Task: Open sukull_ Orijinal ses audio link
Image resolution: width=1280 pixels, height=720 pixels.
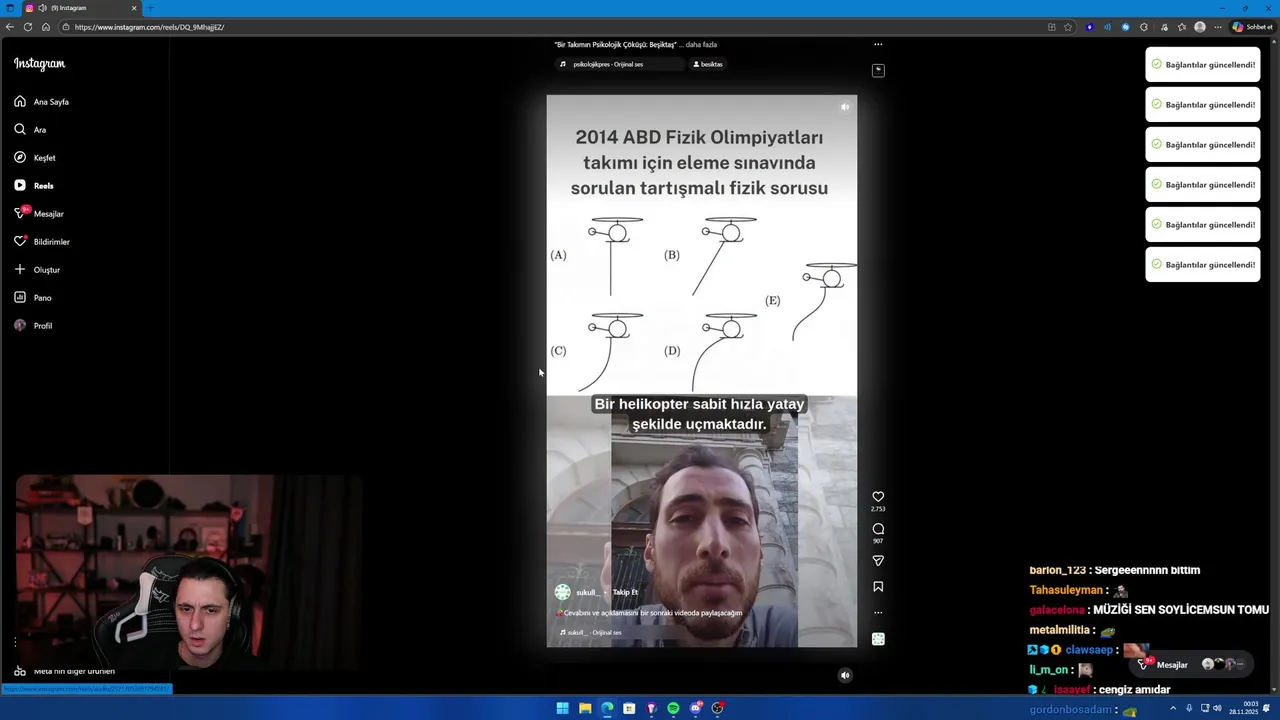Action: click(x=591, y=632)
